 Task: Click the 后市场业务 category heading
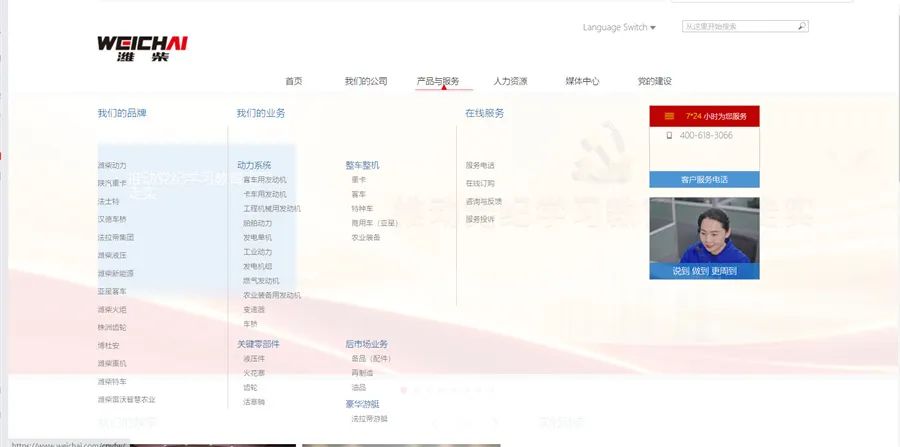(x=367, y=344)
